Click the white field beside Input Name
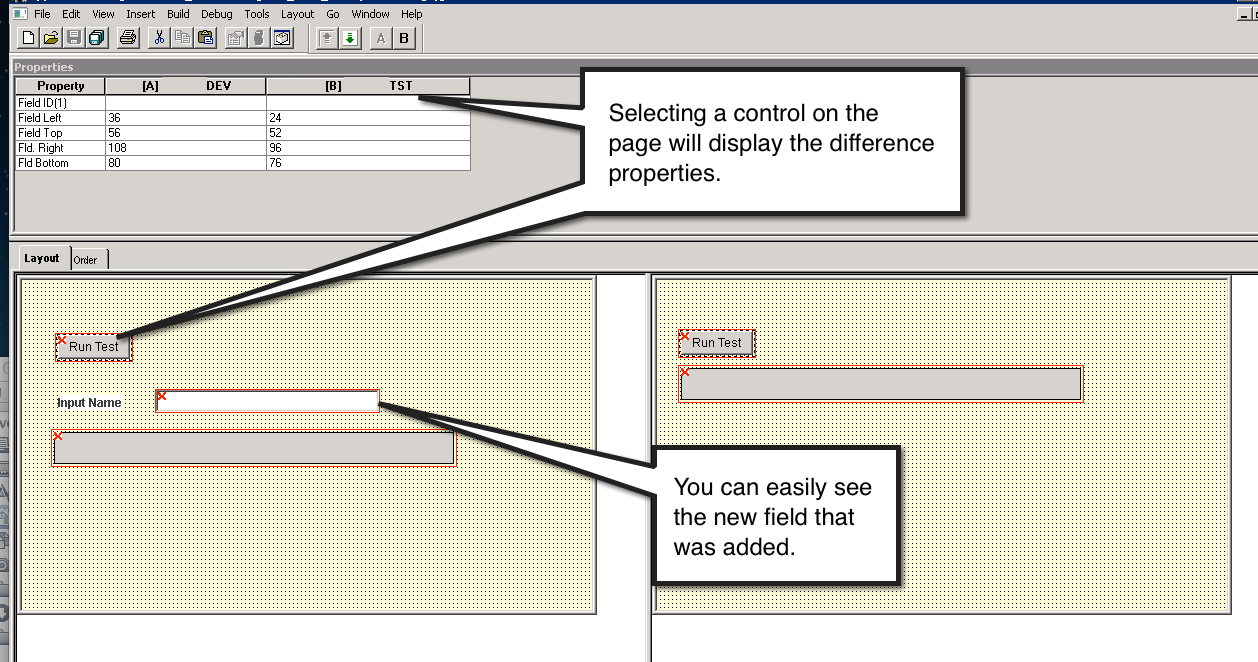Screen dimensions: 1258x662 click(x=267, y=401)
